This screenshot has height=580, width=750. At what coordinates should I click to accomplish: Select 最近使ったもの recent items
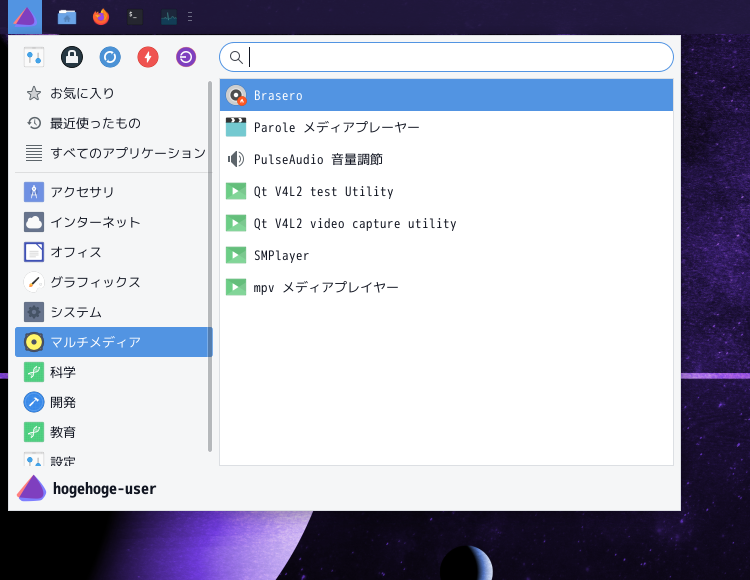(x=113, y=123)
